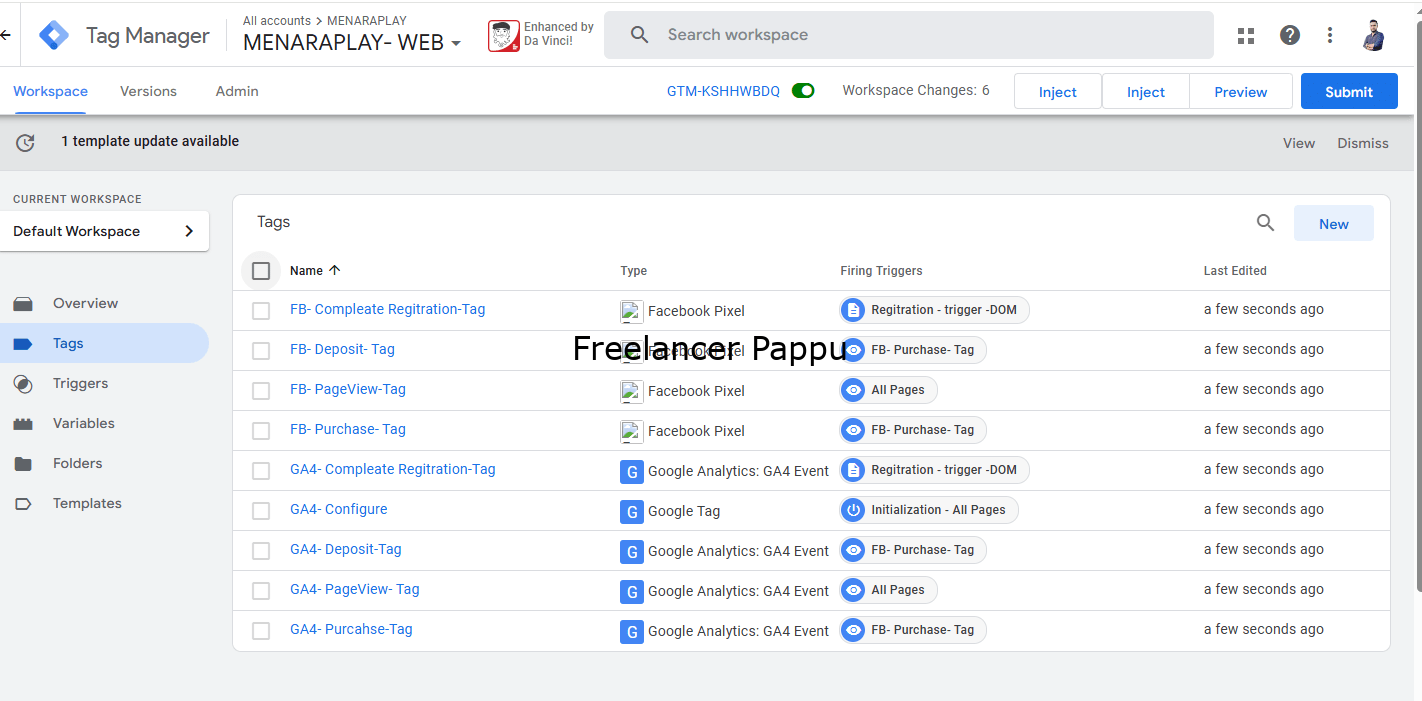The width and height of the screenshot is (1422, 701).
Task: Switch to the Workspace tab
Action: coord(51,91)
